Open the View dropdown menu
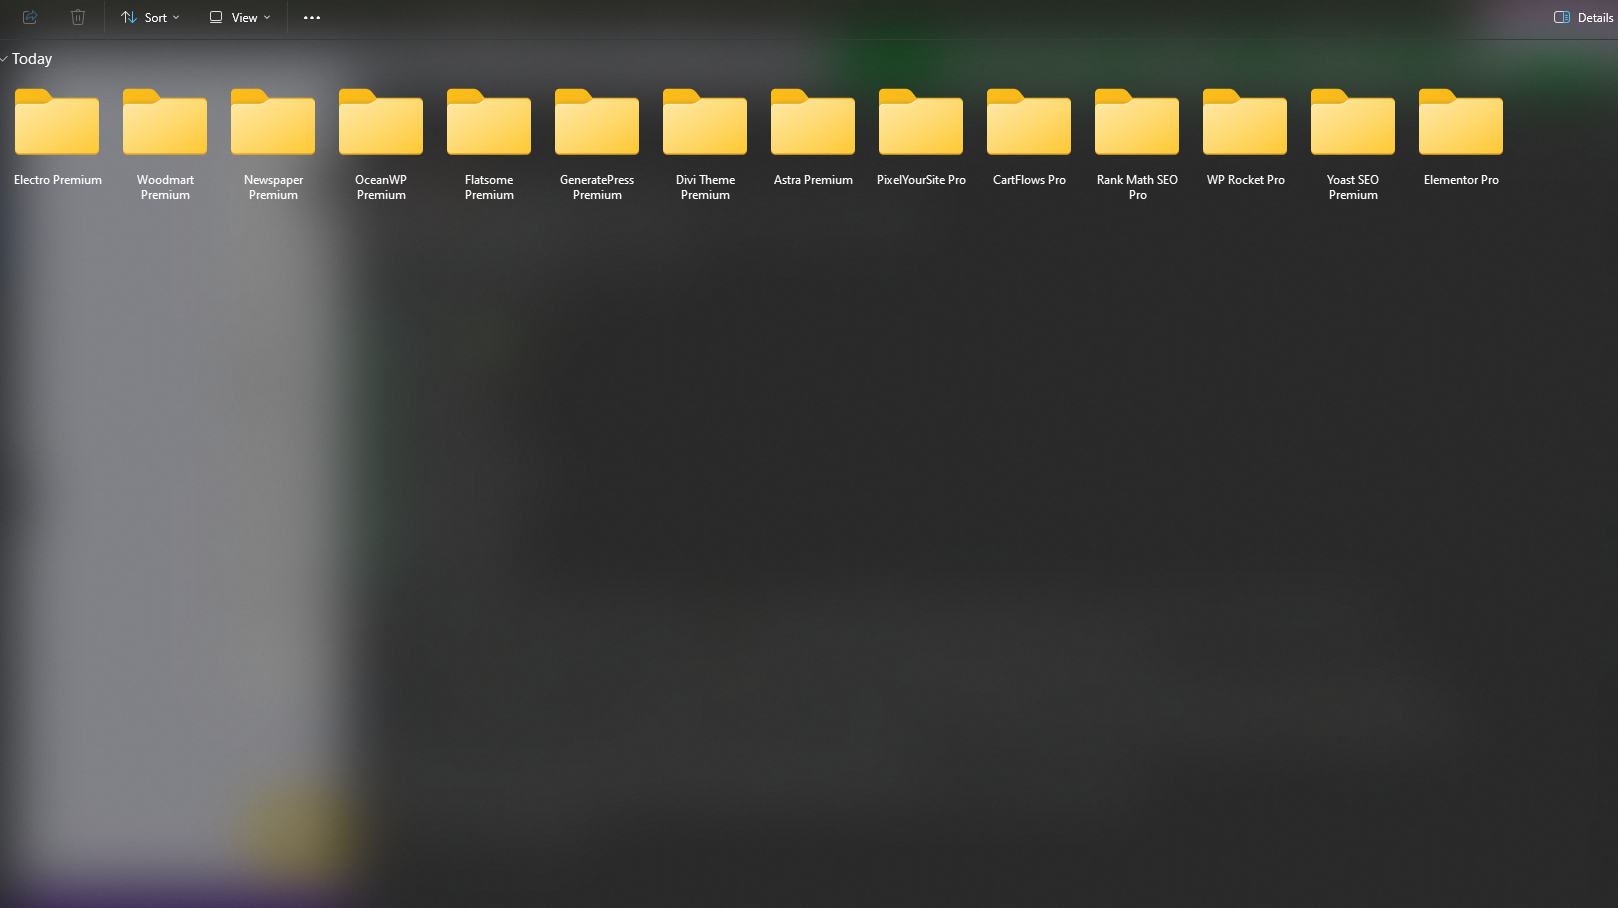 click(240, 17)
